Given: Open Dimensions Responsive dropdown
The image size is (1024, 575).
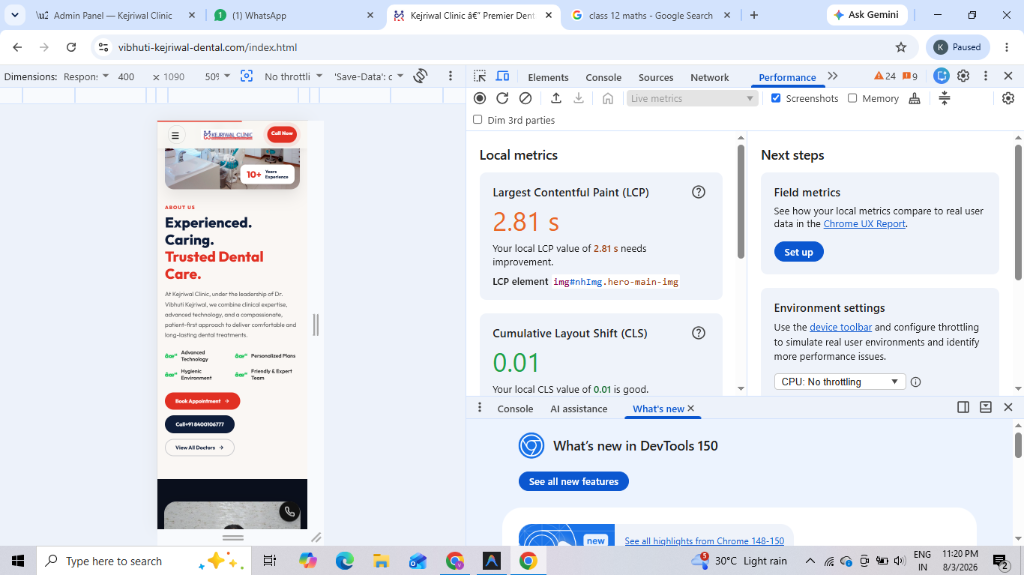Looking at the screenshot, I should click(86, 76).
